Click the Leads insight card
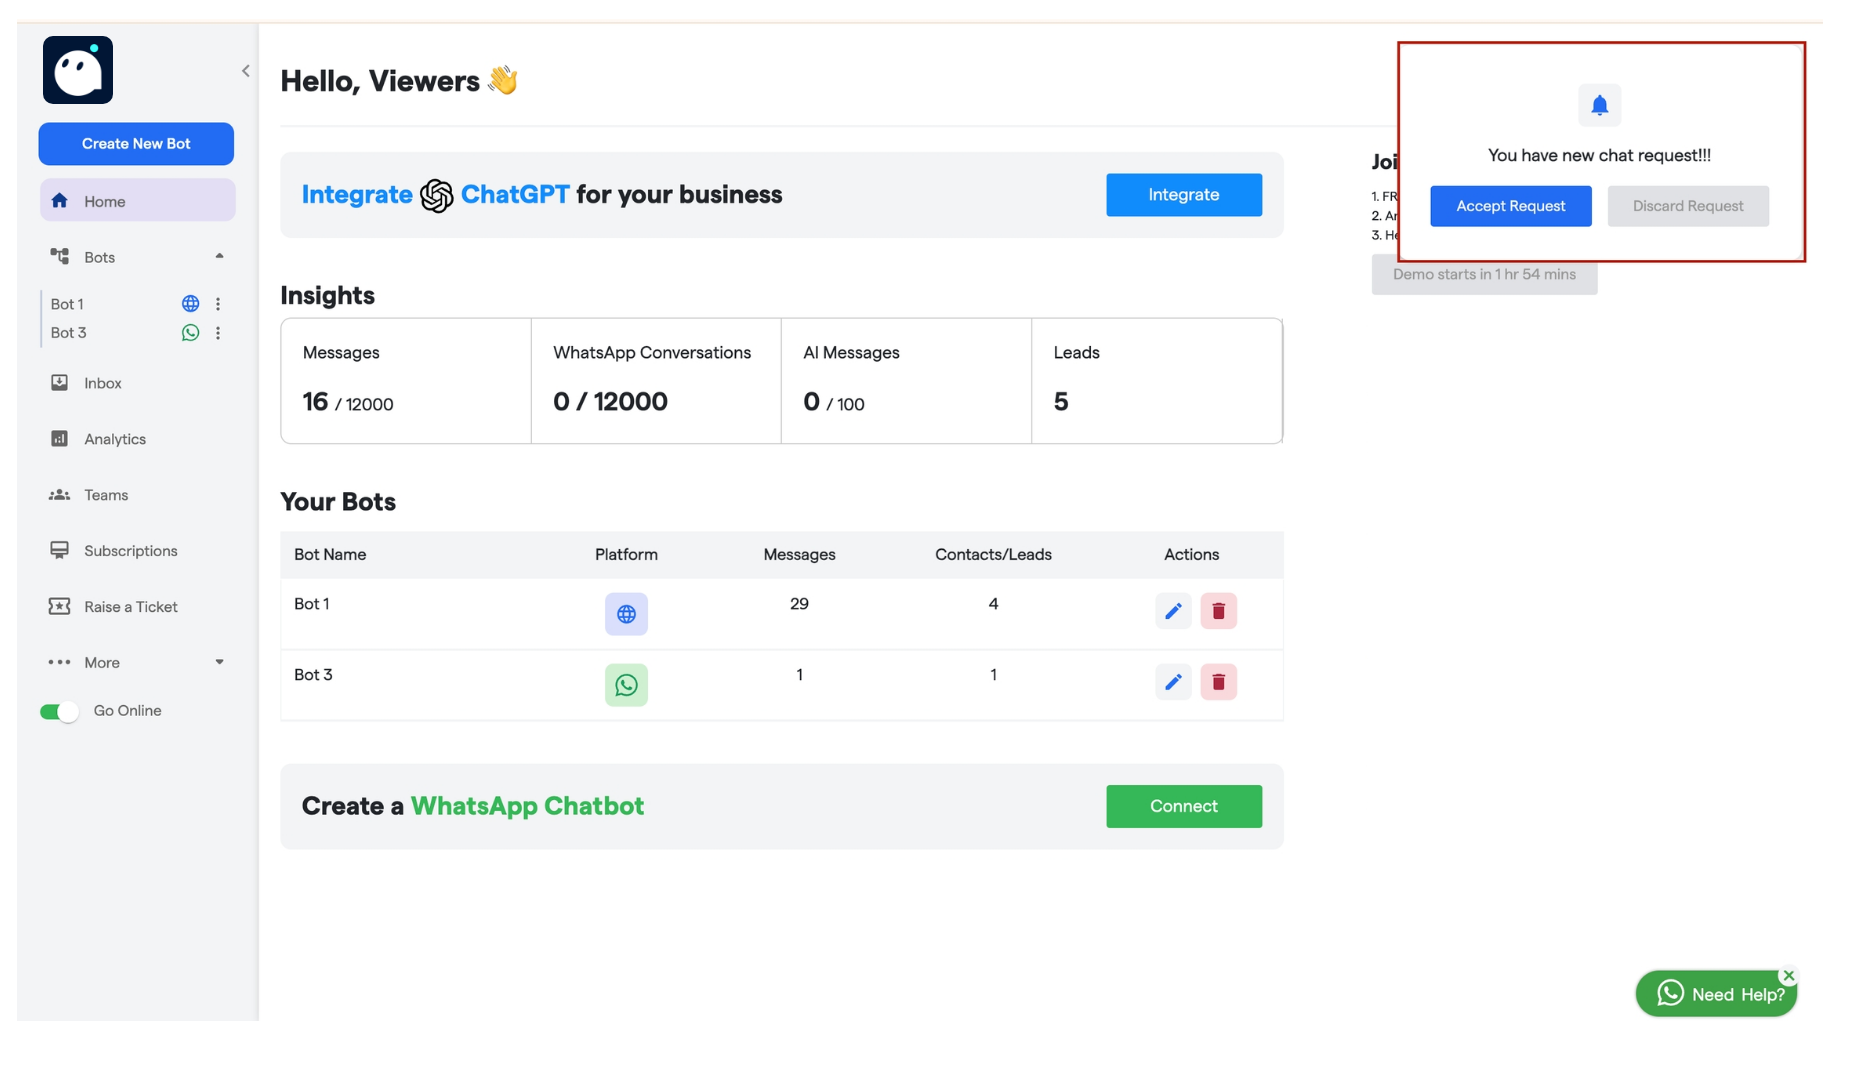This screenshot has height=1080, width=1866. click(1157, 381)
